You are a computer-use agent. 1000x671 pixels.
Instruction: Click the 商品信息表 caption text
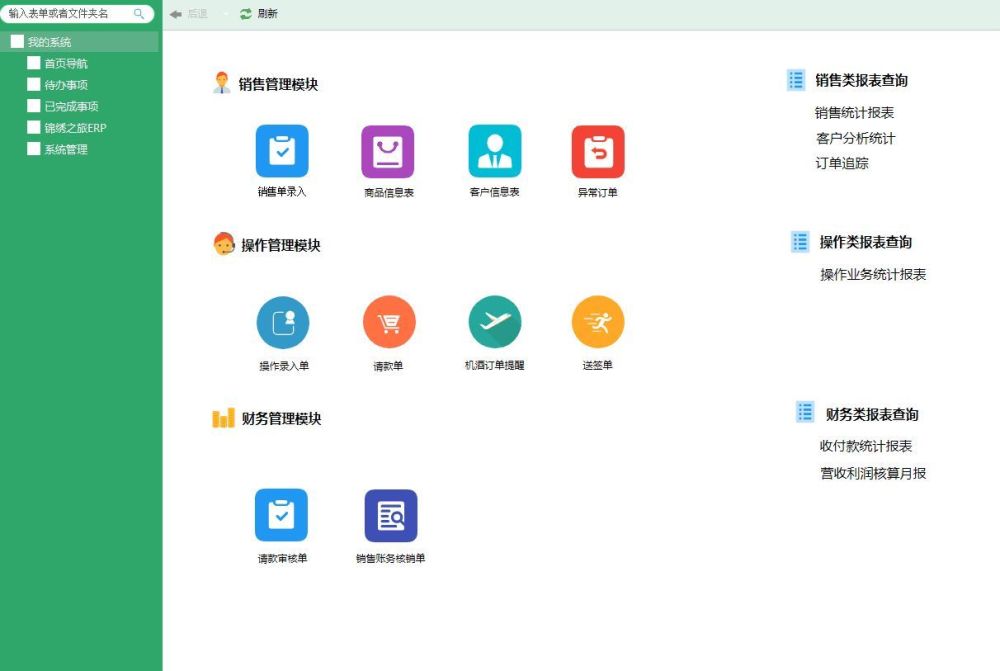click(x=389, y=192)
